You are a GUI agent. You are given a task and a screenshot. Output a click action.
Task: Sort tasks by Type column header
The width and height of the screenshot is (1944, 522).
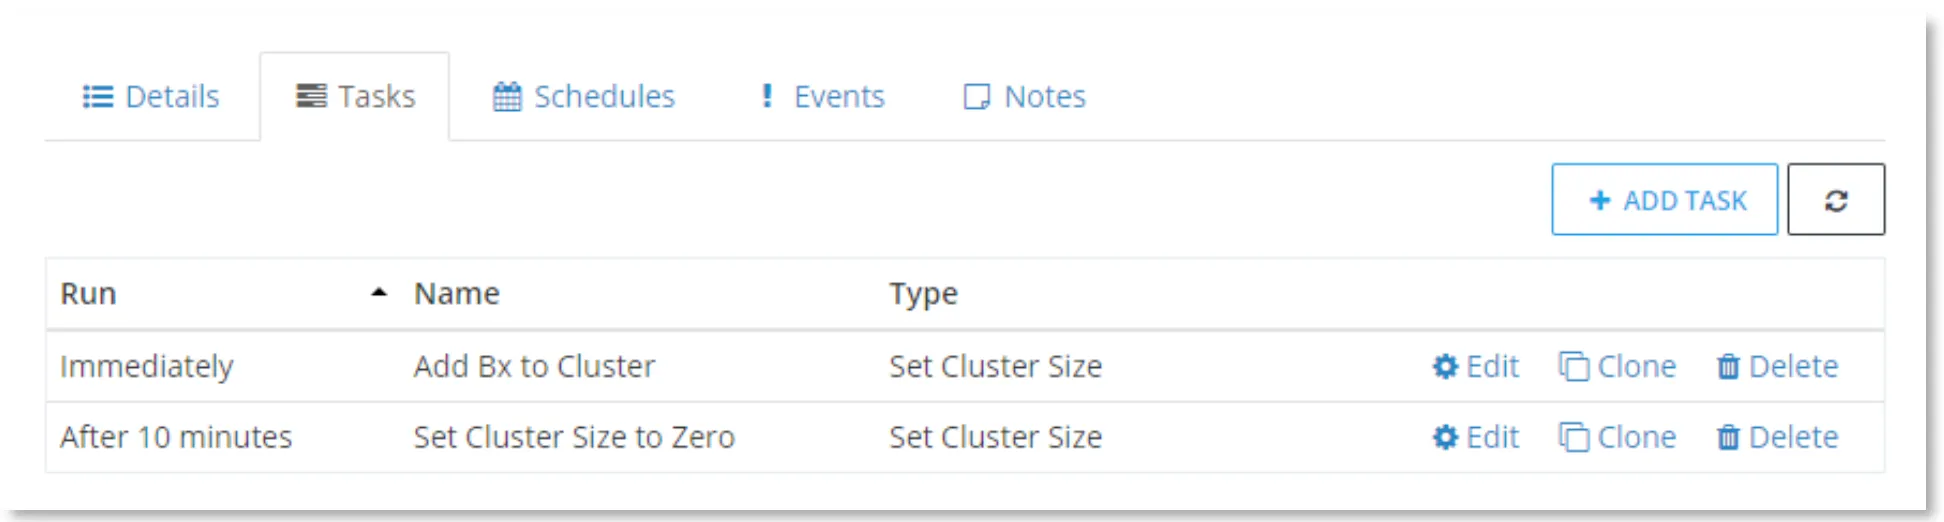pos(923,293)
